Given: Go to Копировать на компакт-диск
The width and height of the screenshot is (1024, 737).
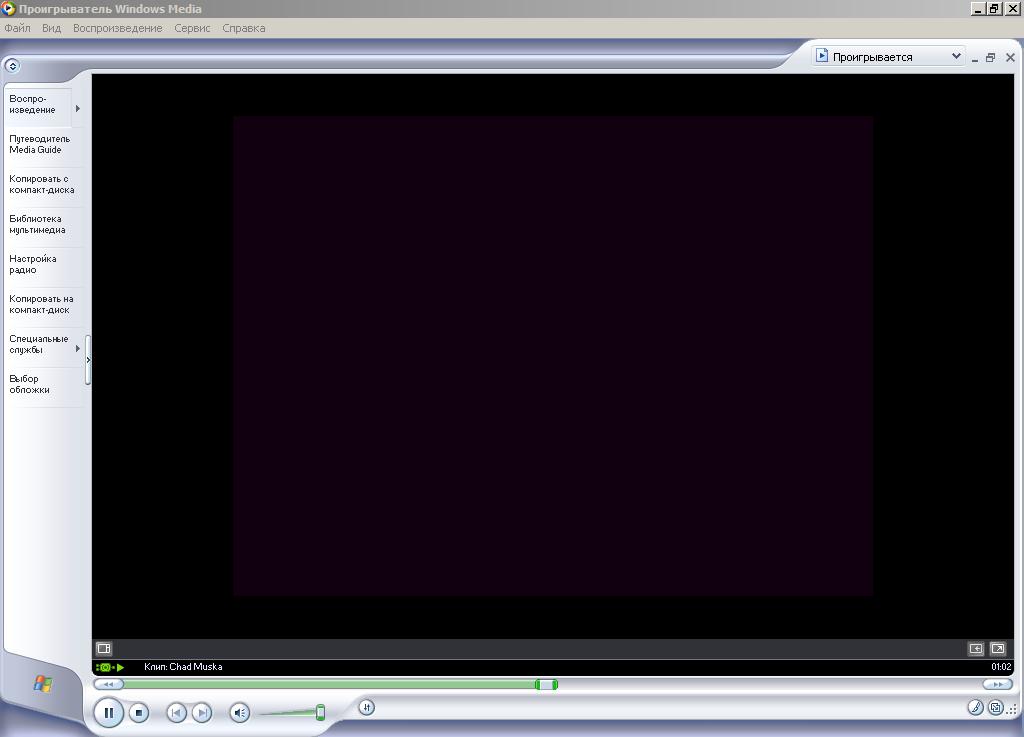Looking at the screenshot, I should pyautogui.click(x=44, y=304).
